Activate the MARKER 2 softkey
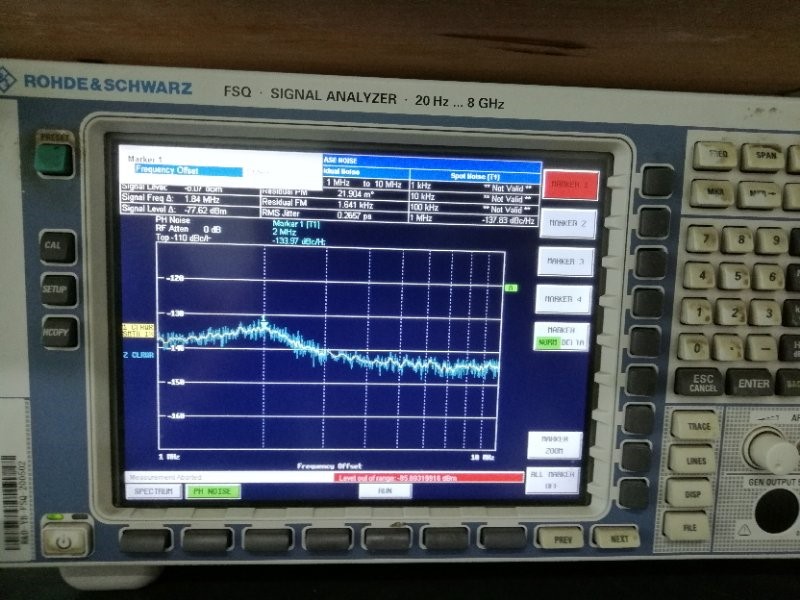Image resolution: width=800 pixels, height=600 pixels. point(567,223)
